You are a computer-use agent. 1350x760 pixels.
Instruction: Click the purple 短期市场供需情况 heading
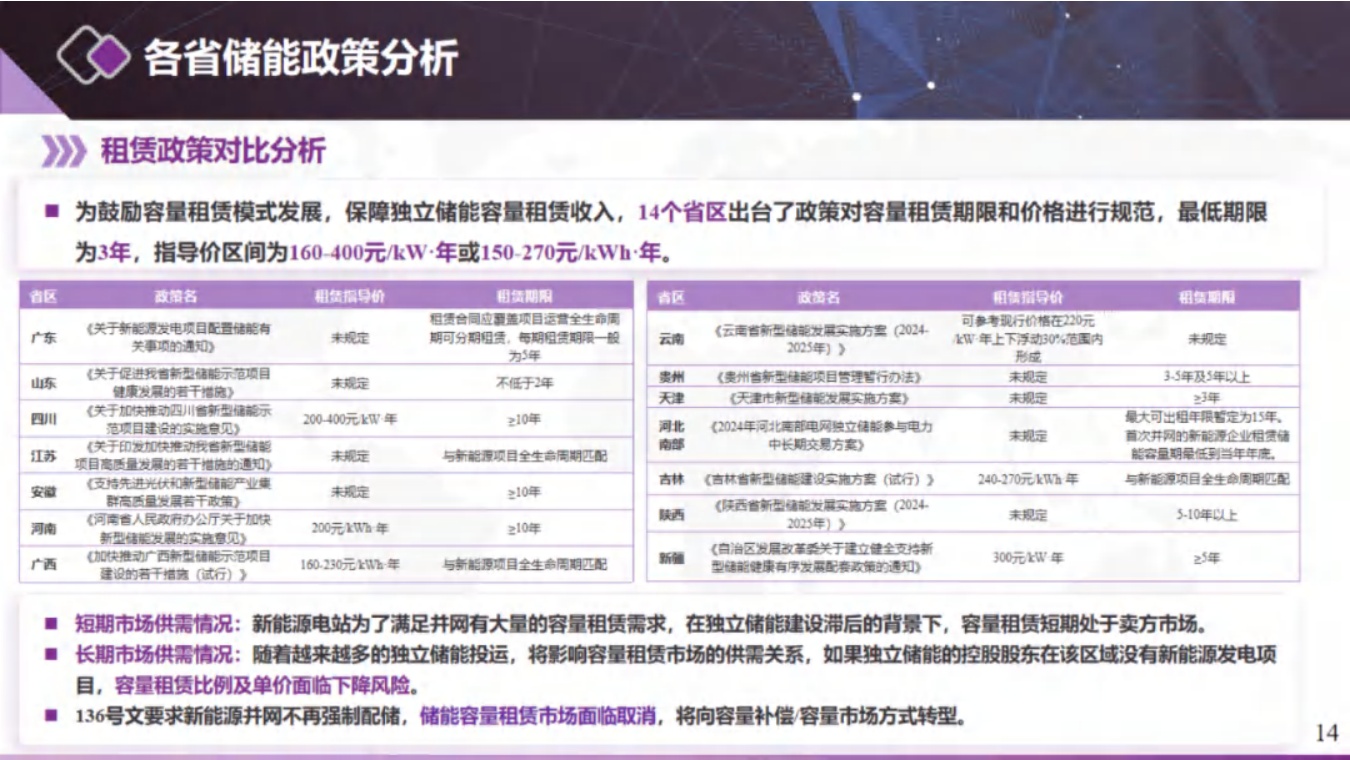coord(159,626)
